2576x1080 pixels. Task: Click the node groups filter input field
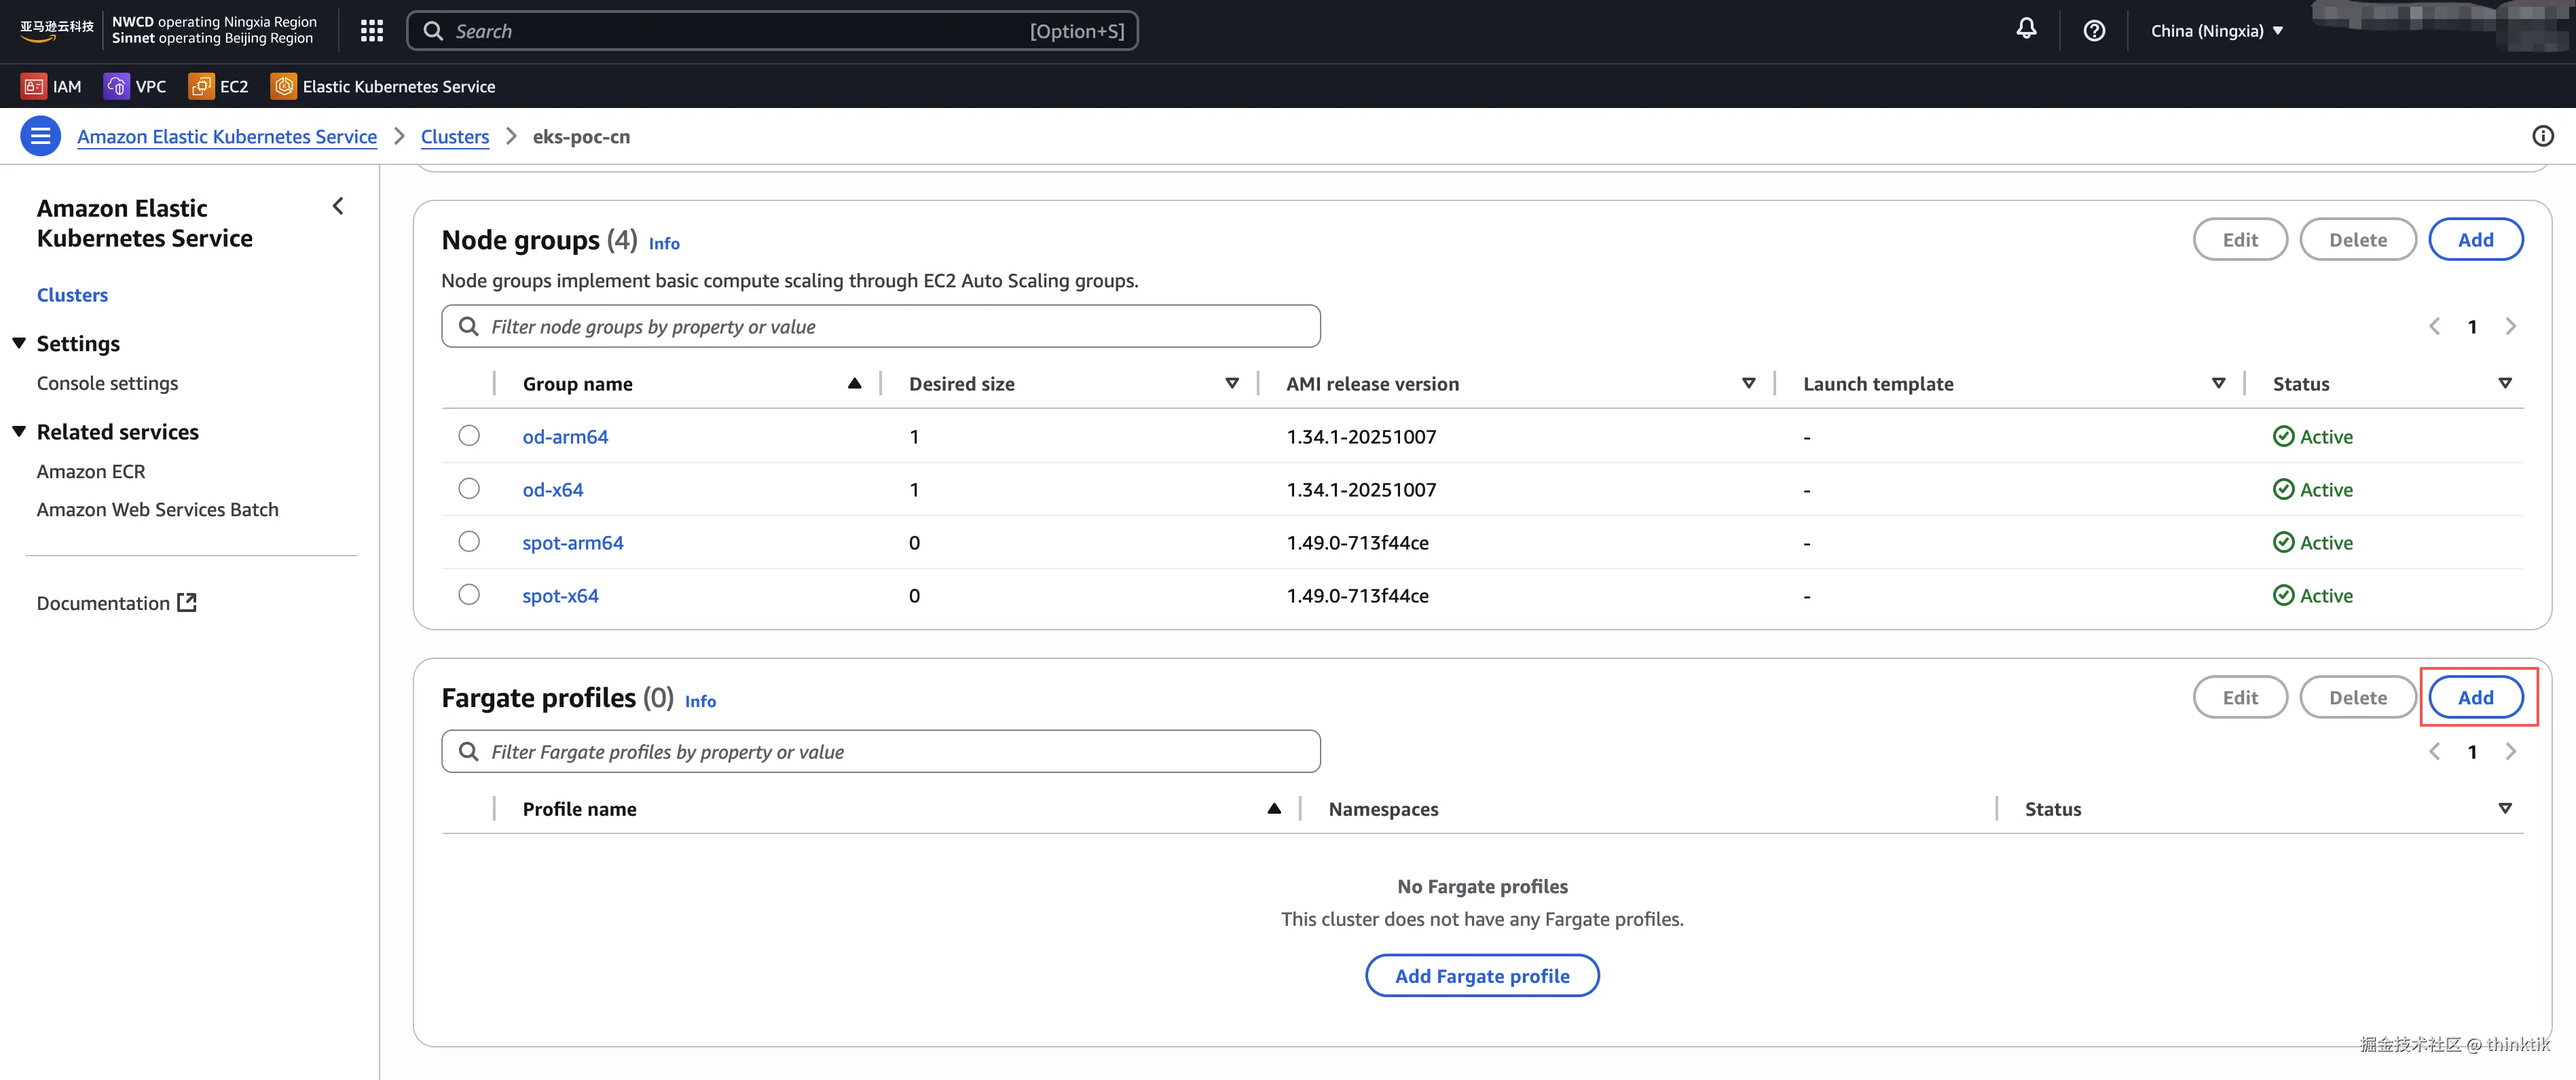point(880,327)
